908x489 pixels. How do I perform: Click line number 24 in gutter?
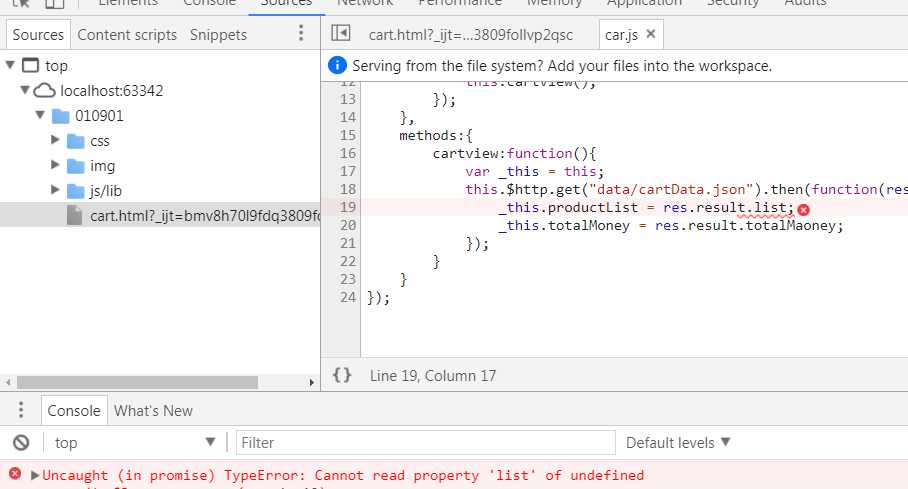click(347, 297)
